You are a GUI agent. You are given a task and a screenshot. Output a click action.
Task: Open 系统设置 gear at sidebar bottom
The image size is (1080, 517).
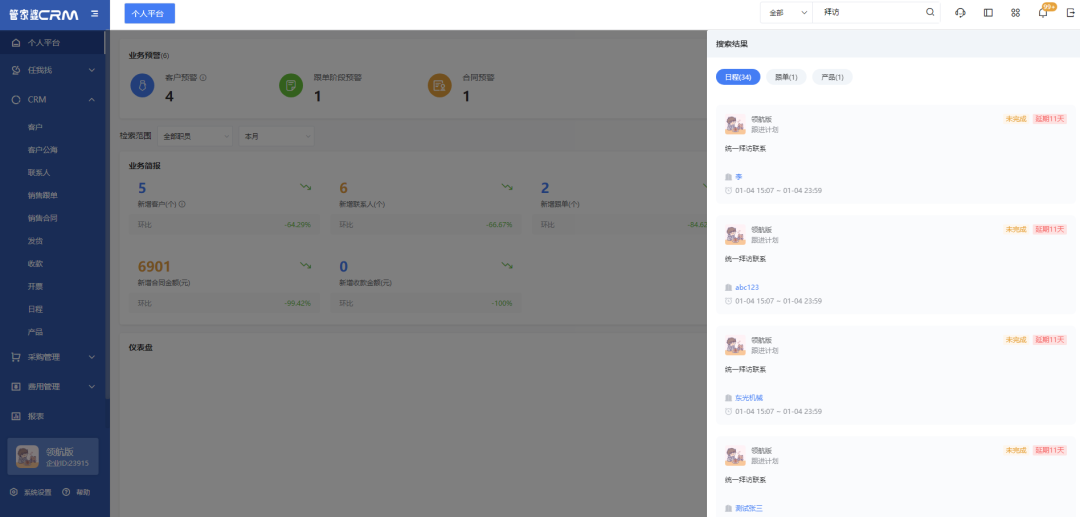[14, 492]
